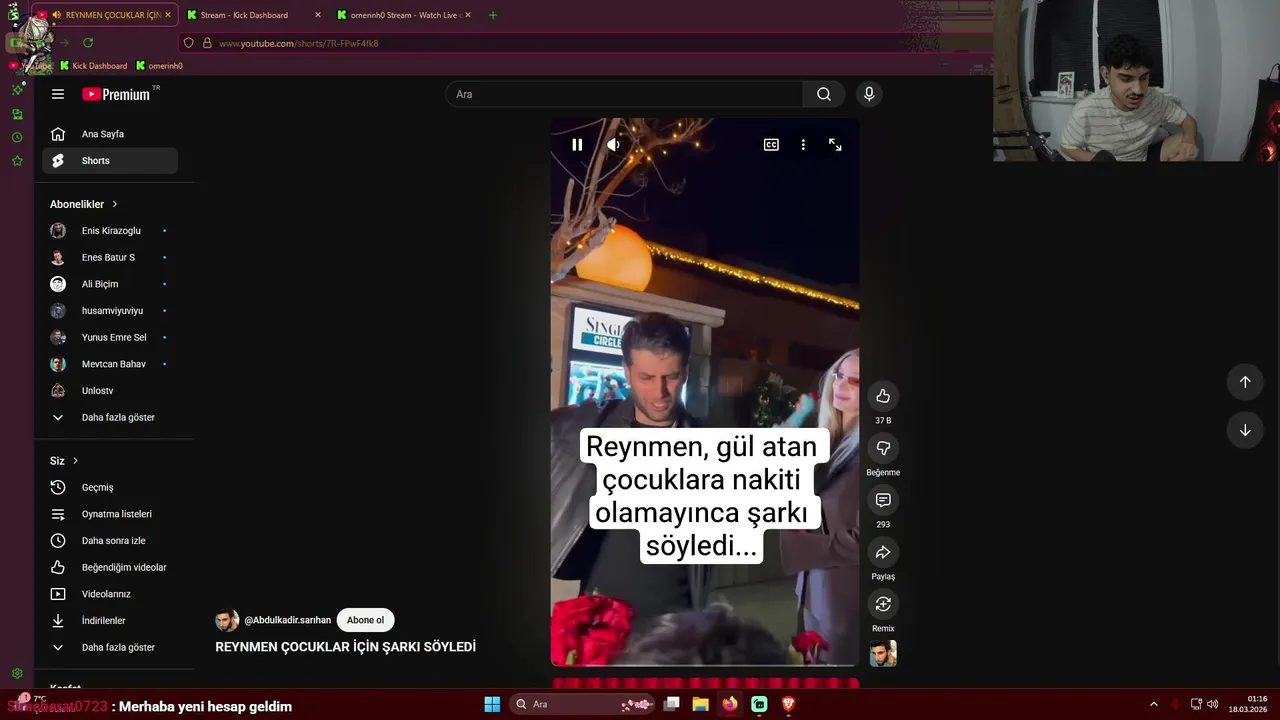Click the Abone ol subscribe button
This screenshot has width=1280, height=720.
point(365,620)
